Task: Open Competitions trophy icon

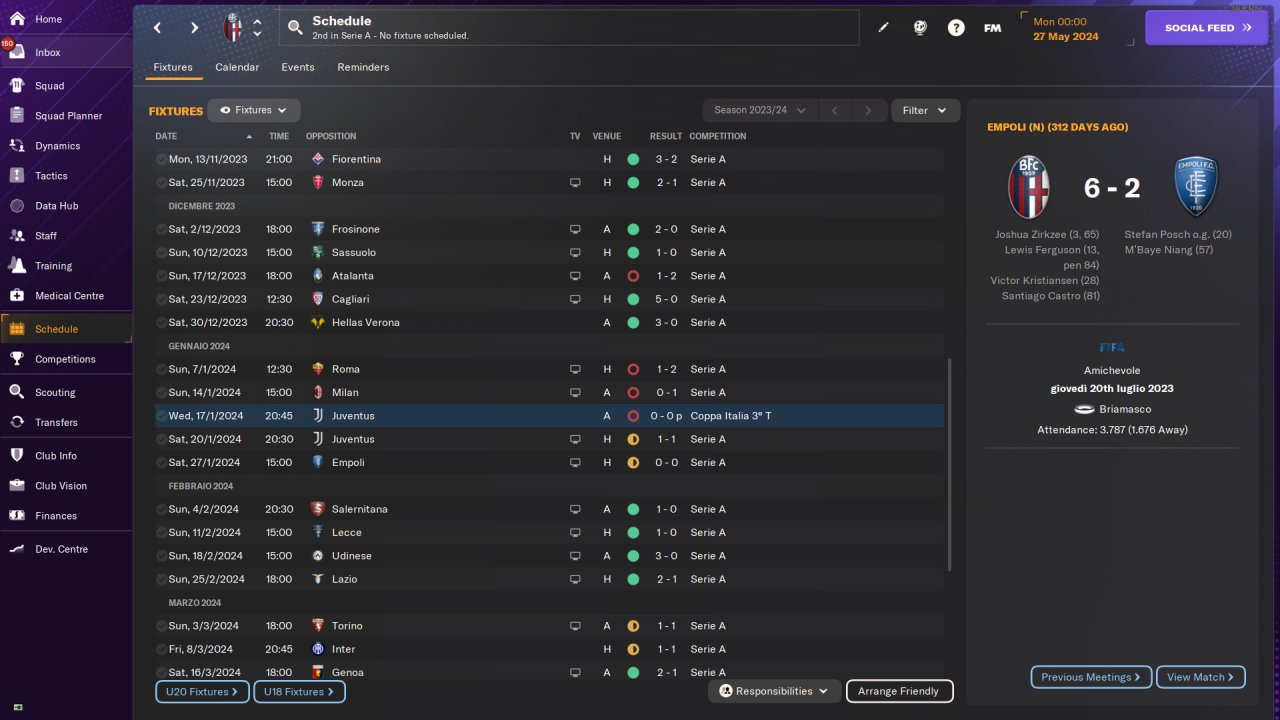Action: coord(17,359)
